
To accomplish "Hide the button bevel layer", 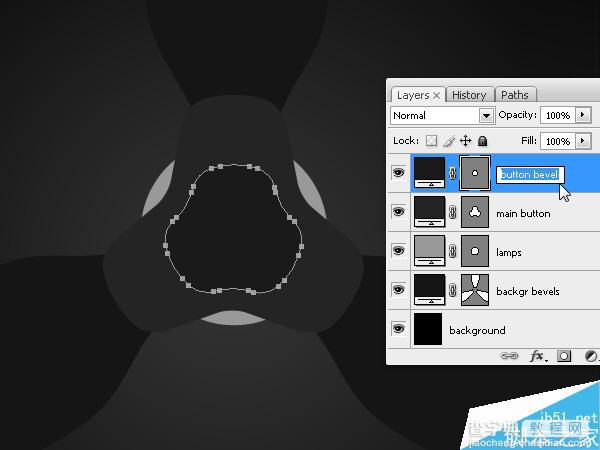I will [398, 173].
